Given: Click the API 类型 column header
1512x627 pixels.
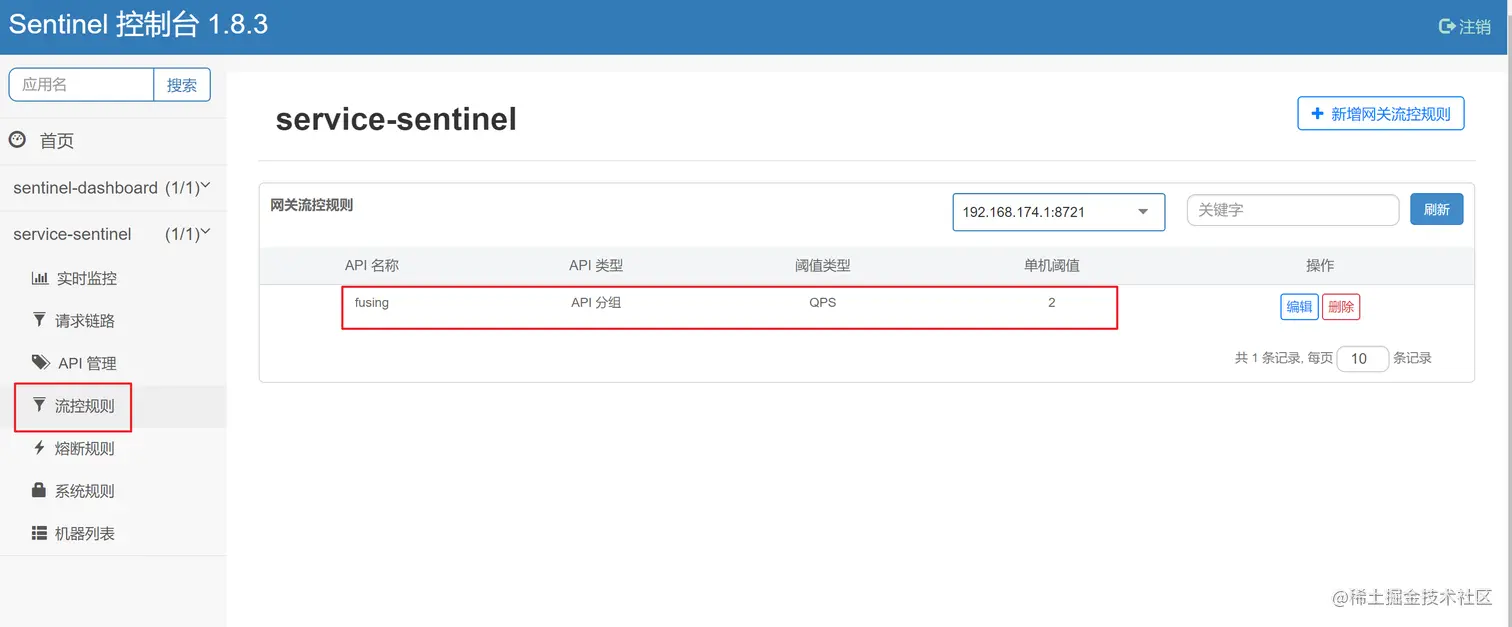Looking at the screenshot, I should [596, 265].
